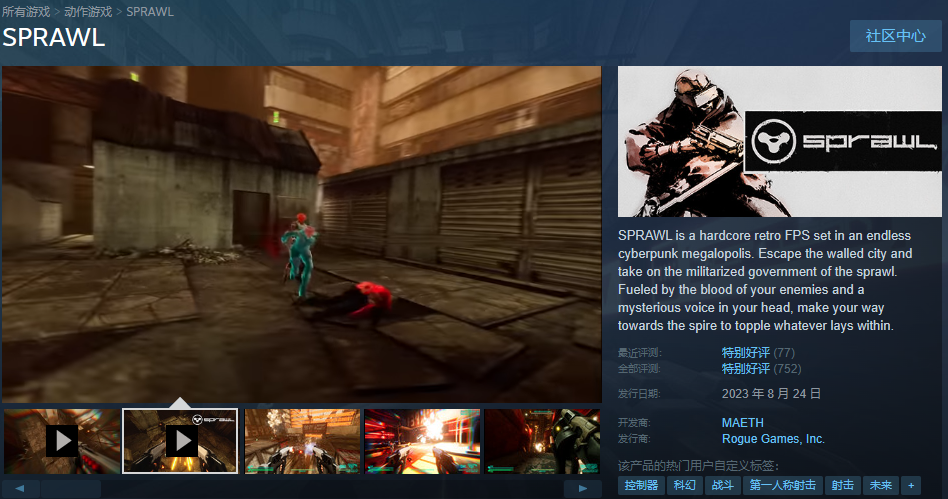Open recent reviews 特别好评 (77) link
The width and height of the screenshot is (948, 499).
(x=758, y=353)
